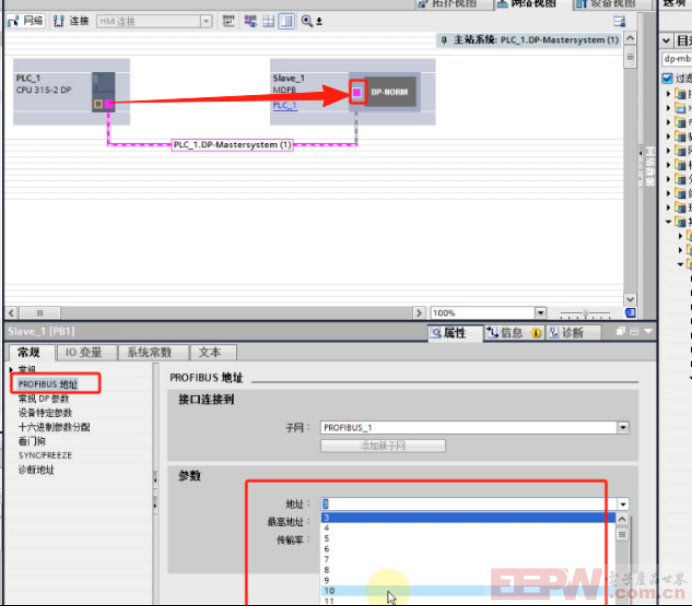Click the pink DP port on PLC_1

click(x=109, y=105)
